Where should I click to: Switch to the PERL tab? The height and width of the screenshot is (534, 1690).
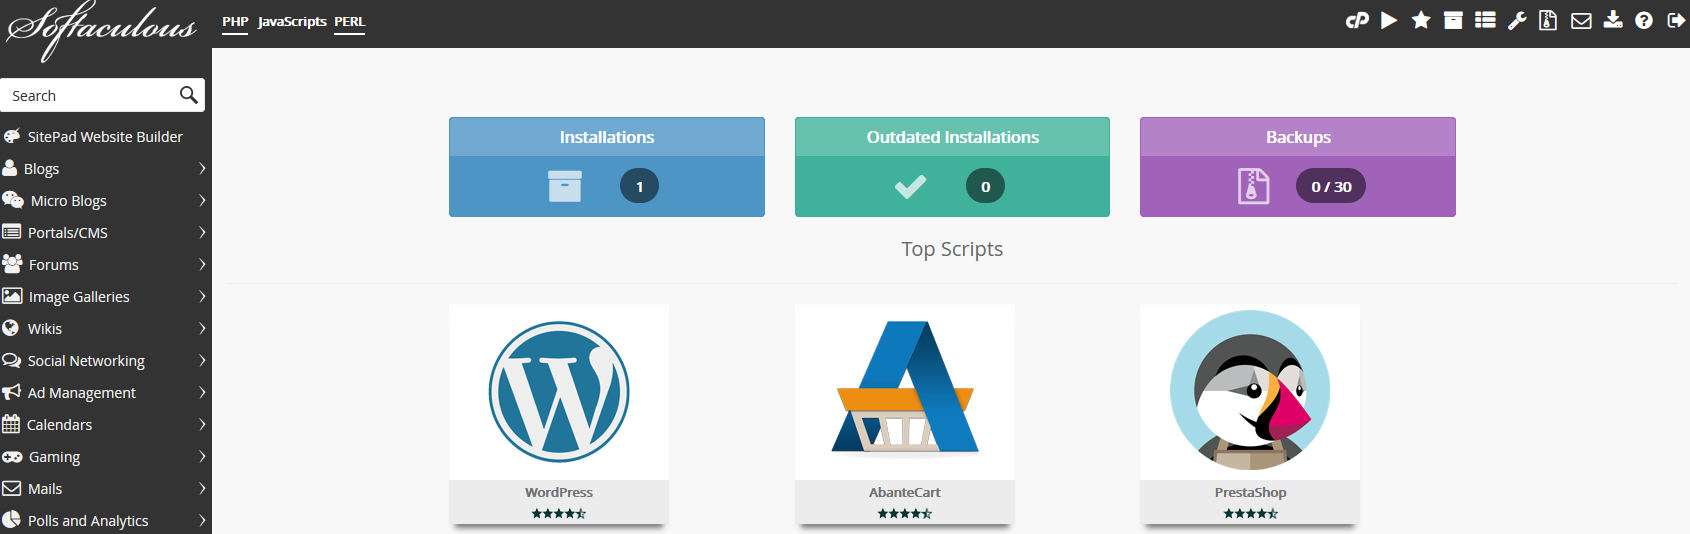click(350, 21)
